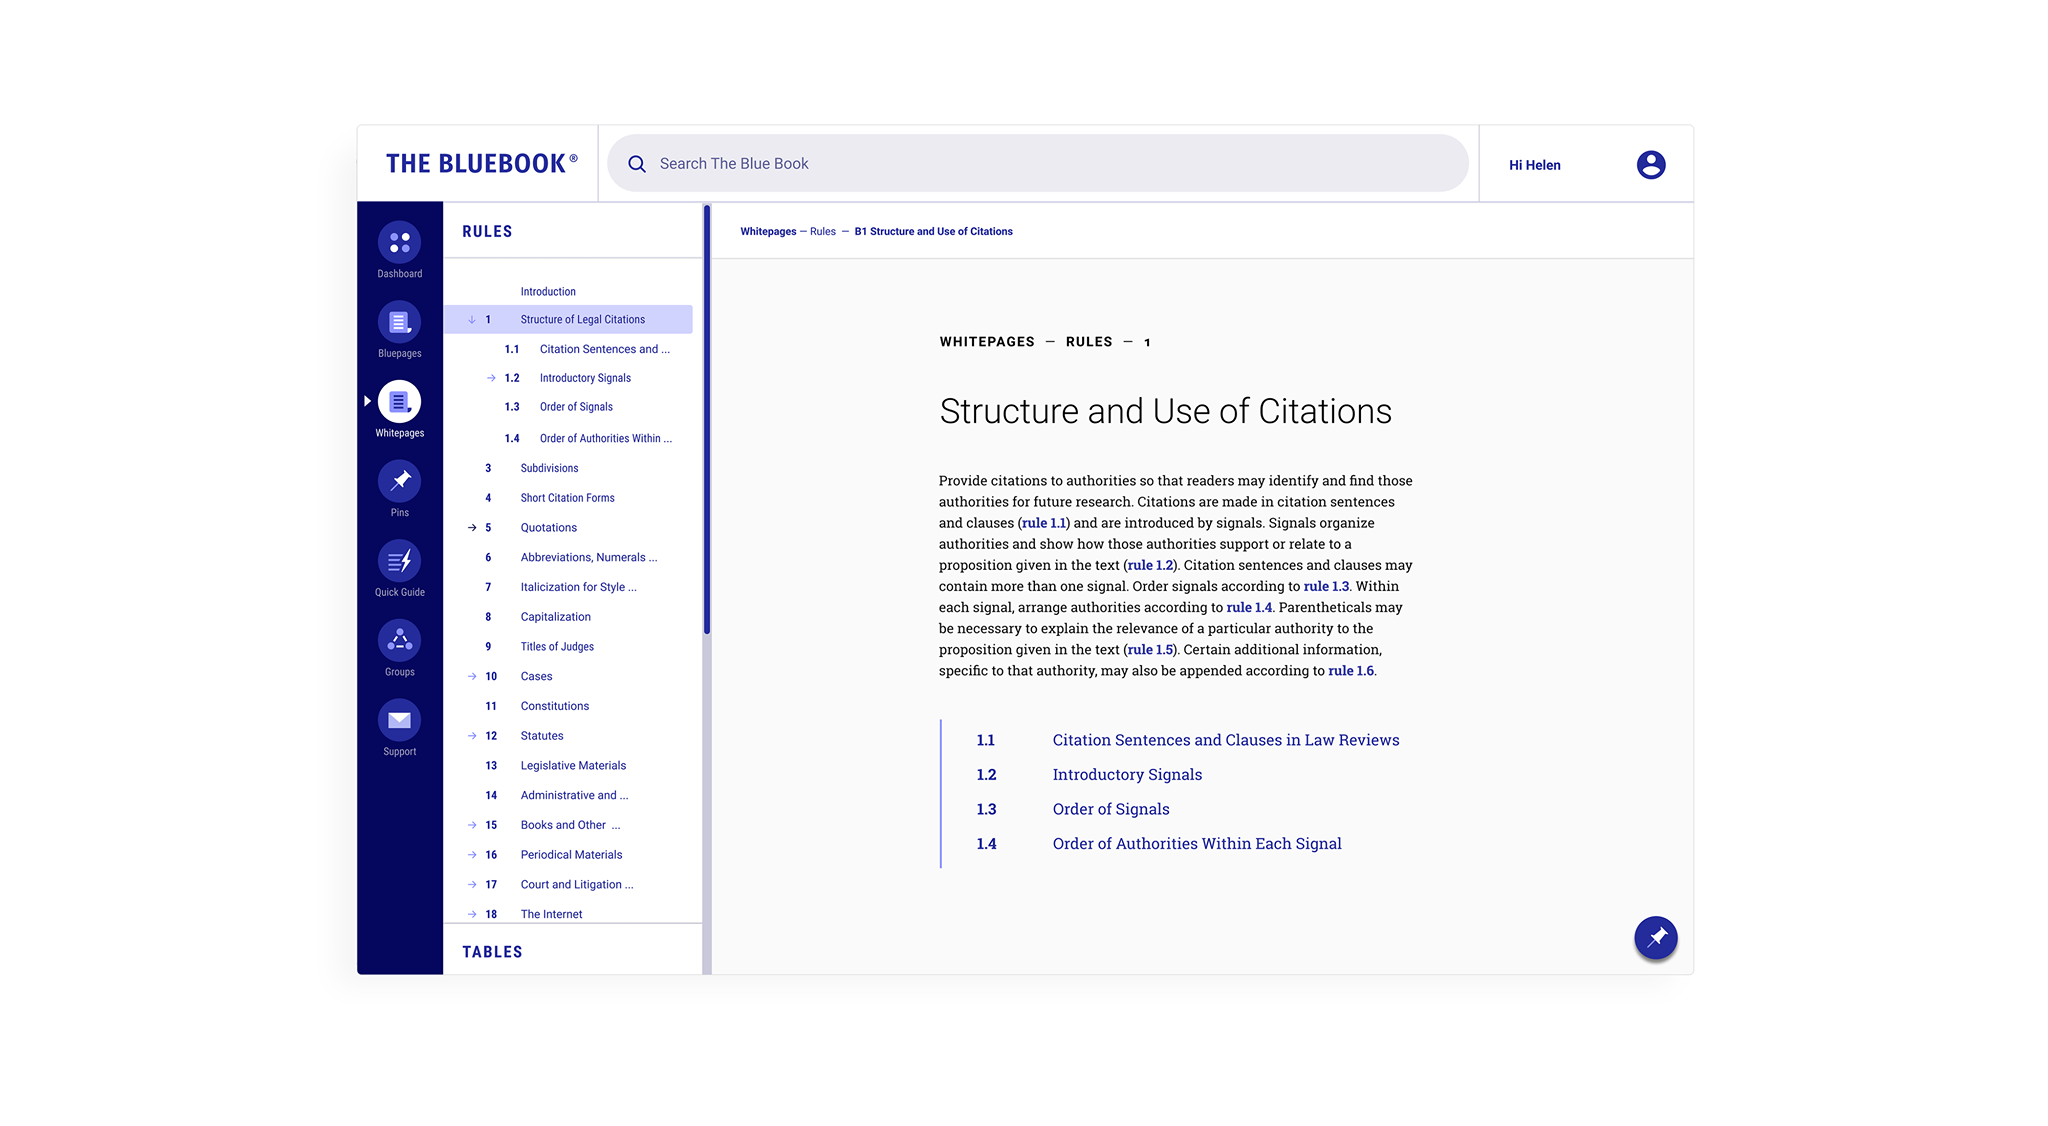Expand rule 15 Books and Other arrow
The height and width of the screenshot is (1126, 2048).
[x=472, y=825]
